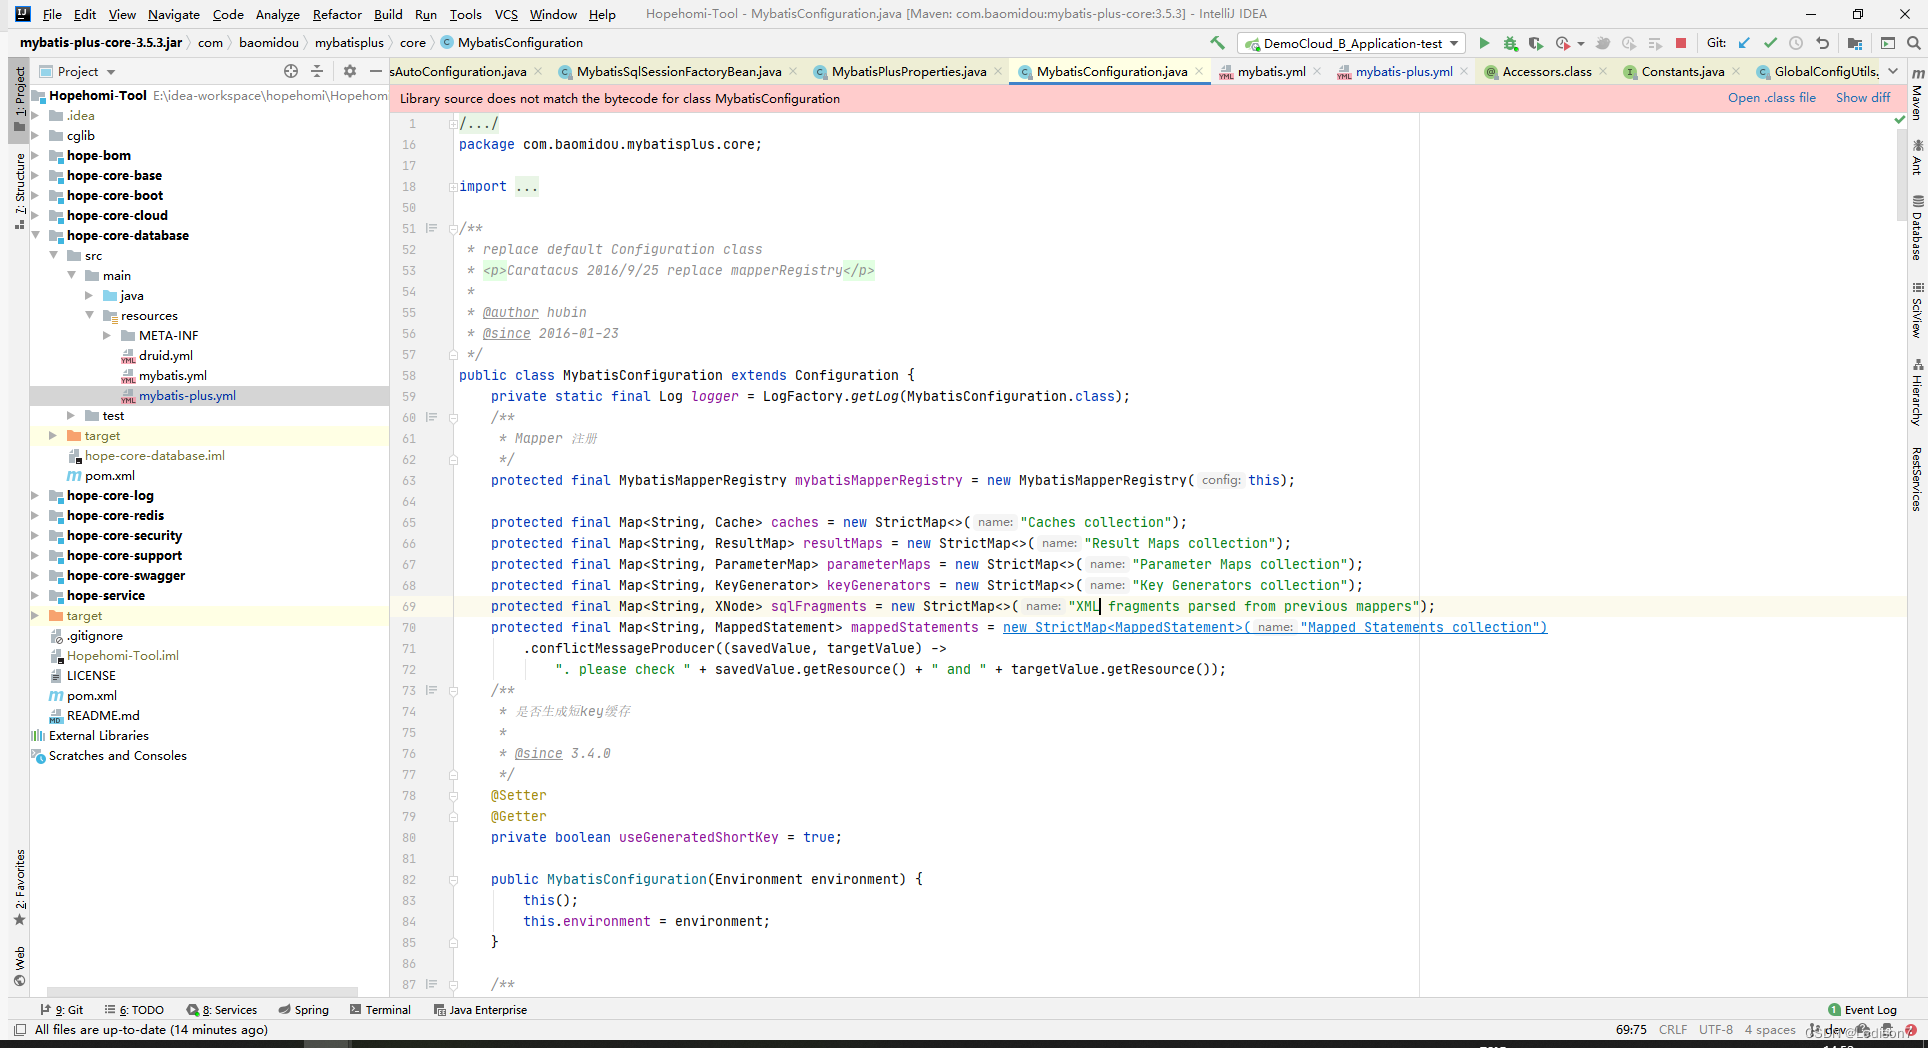Start debugging with the bug icon
The width and height of the screenshot is (1928, 1048).
click(1510, 43)
